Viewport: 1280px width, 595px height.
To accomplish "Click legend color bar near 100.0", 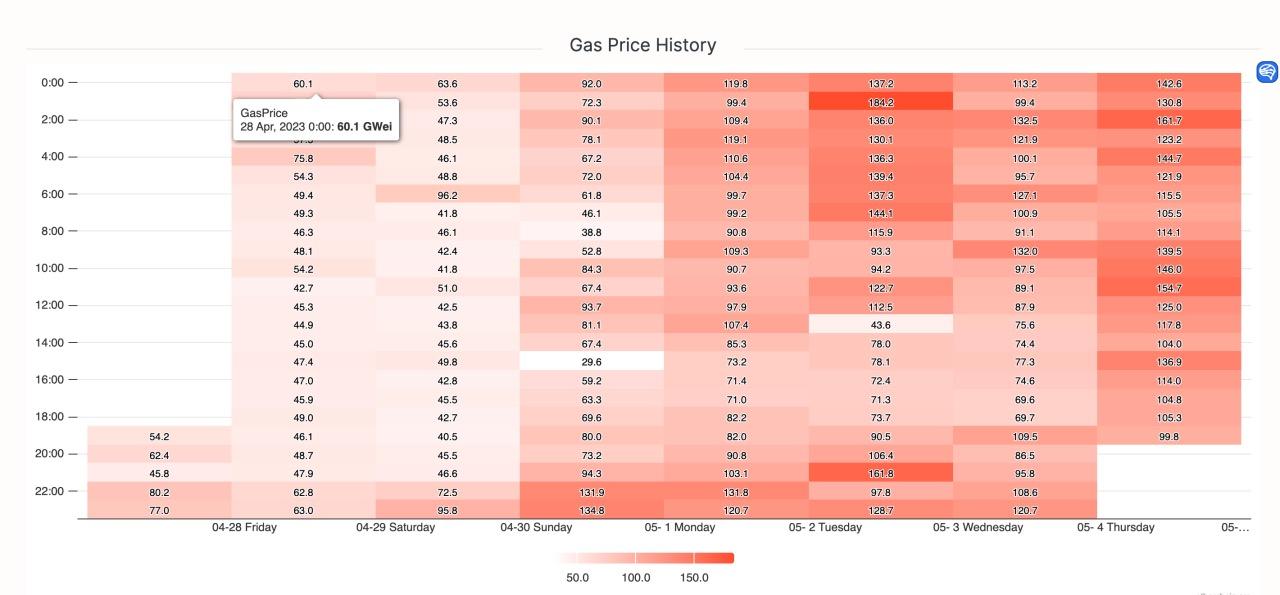I will pyautogui.click(x=637, y=558).
